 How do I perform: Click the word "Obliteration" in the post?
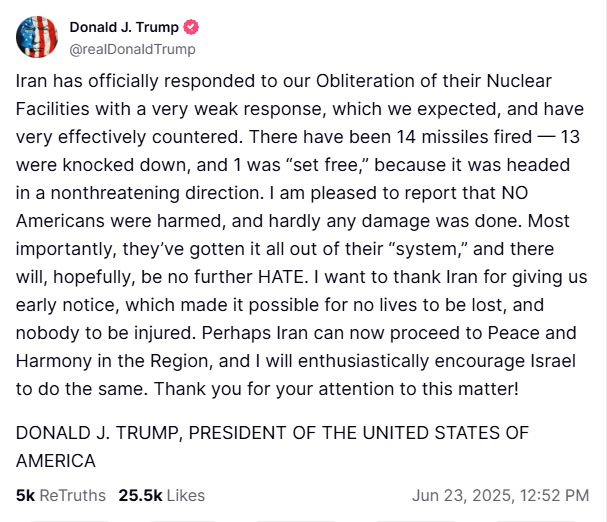point(365,81)
